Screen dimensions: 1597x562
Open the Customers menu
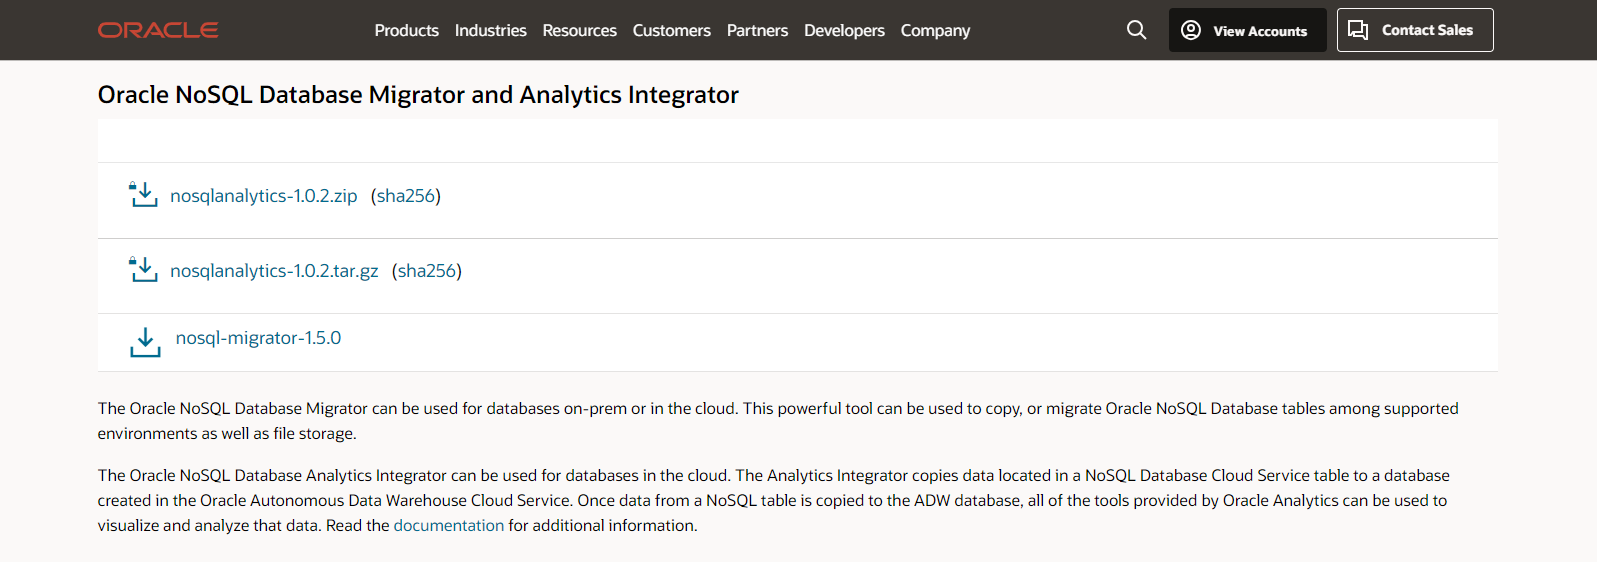click(671, 31)
